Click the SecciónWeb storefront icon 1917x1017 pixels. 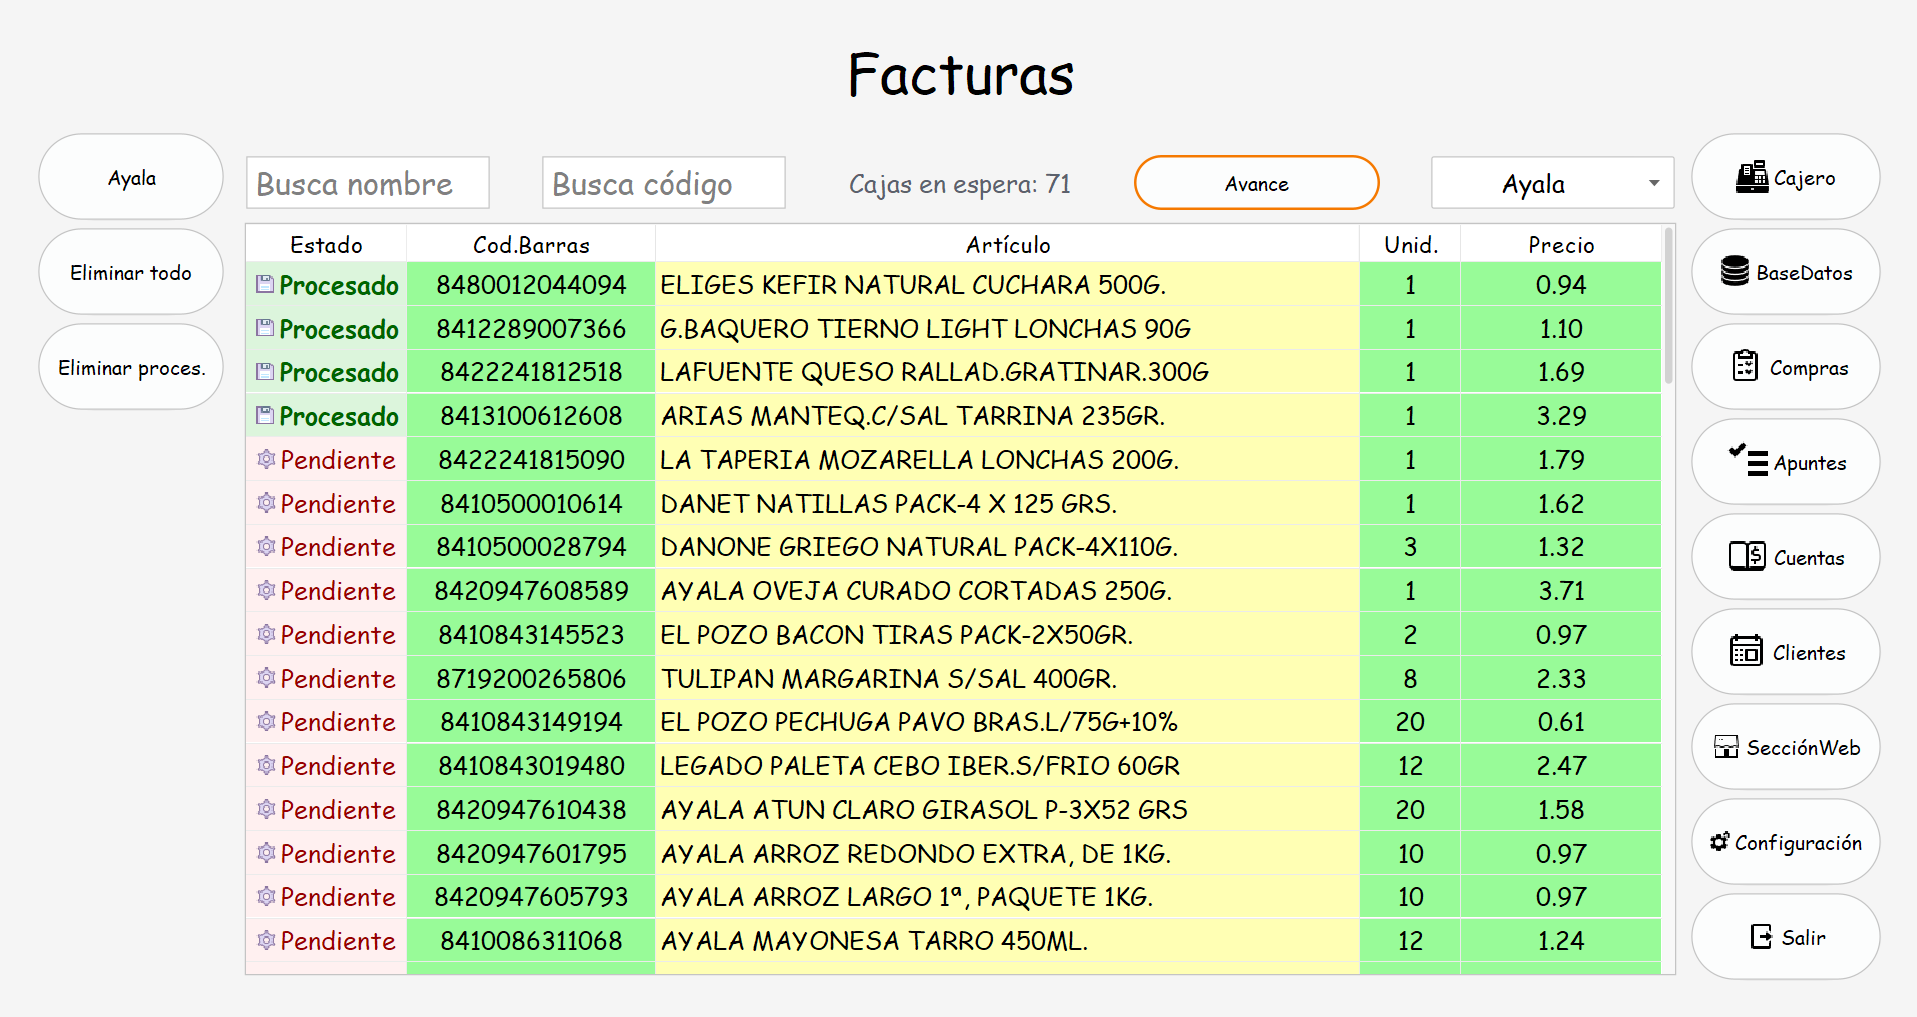click(x=1726, y=747)
